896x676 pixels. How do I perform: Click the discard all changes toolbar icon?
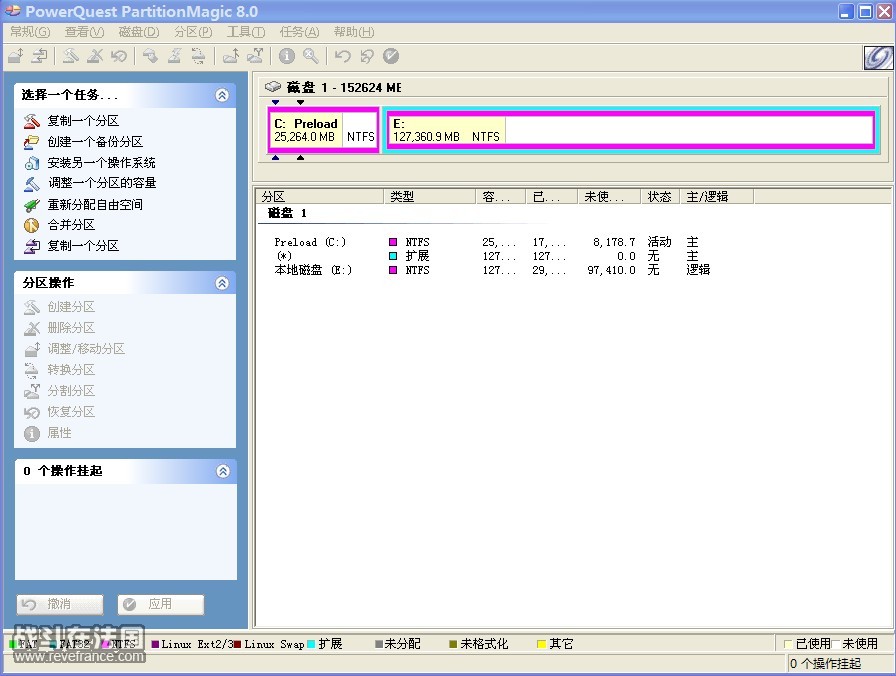pos(367,56)
